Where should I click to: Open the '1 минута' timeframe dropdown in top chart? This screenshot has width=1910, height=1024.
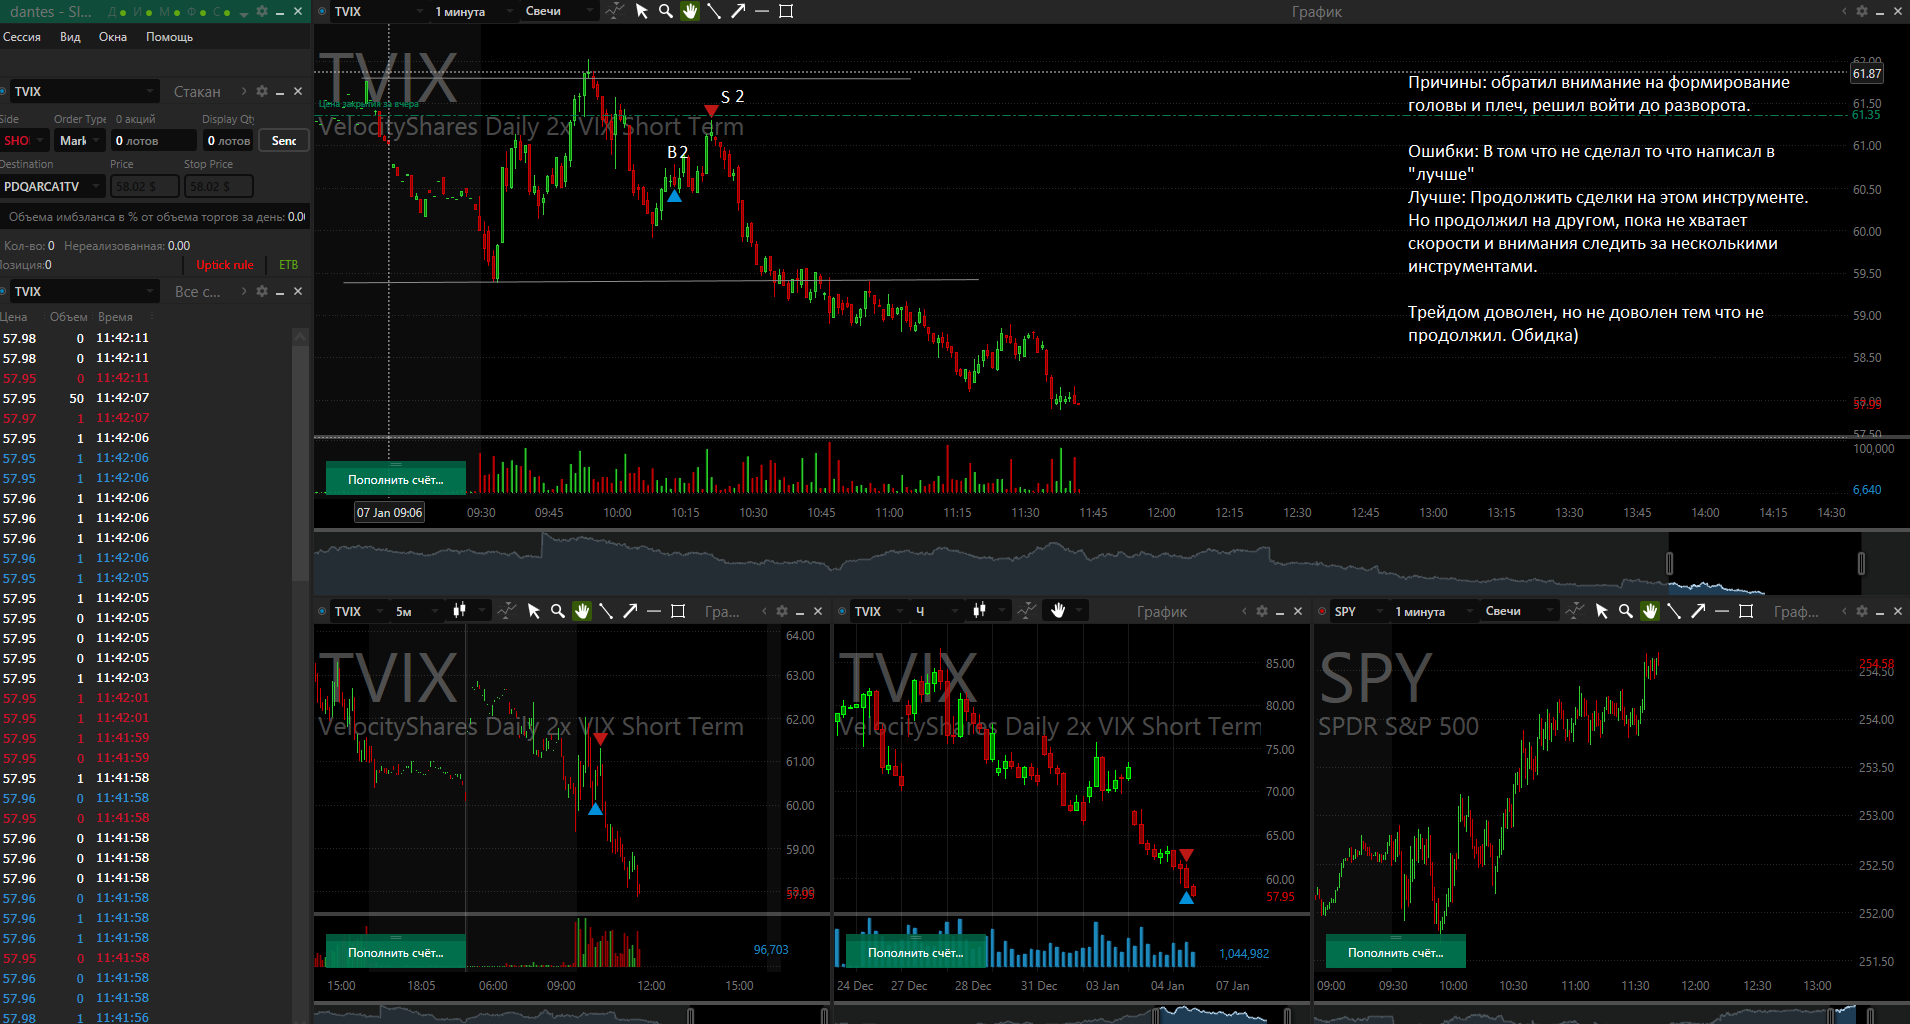point(473,11)
